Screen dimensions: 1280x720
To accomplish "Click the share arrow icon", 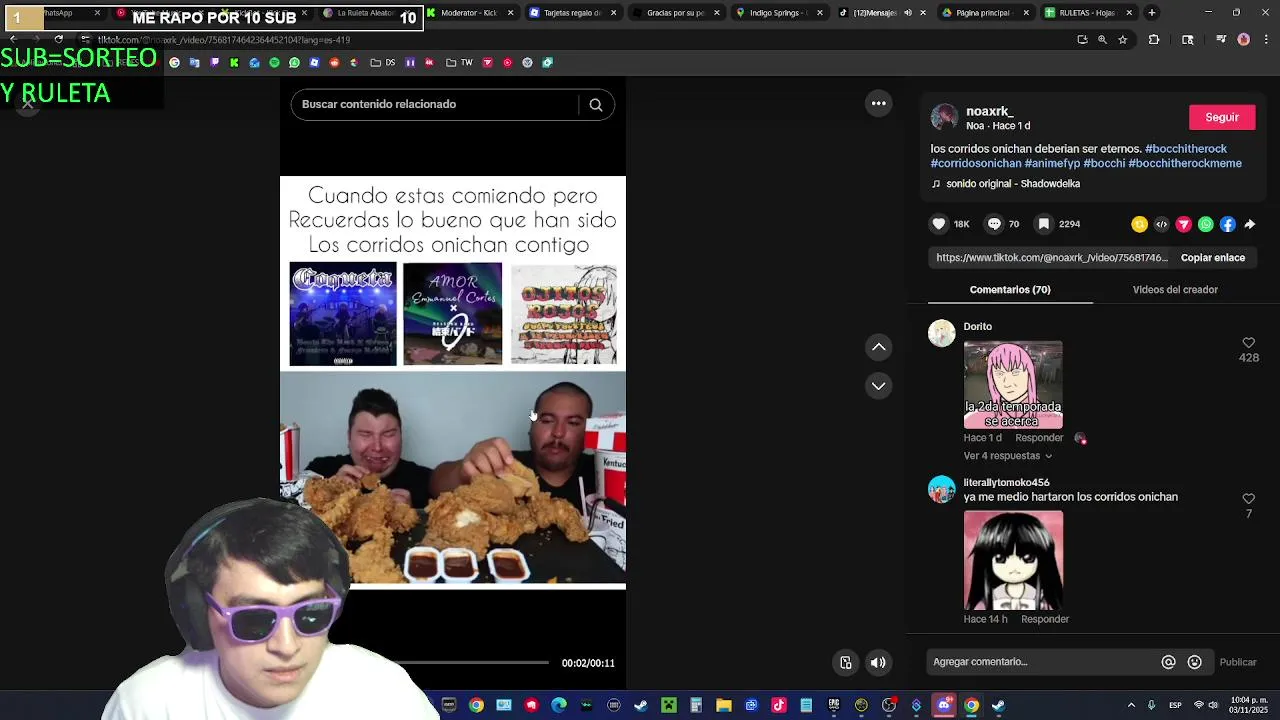I will (1249, 224).
